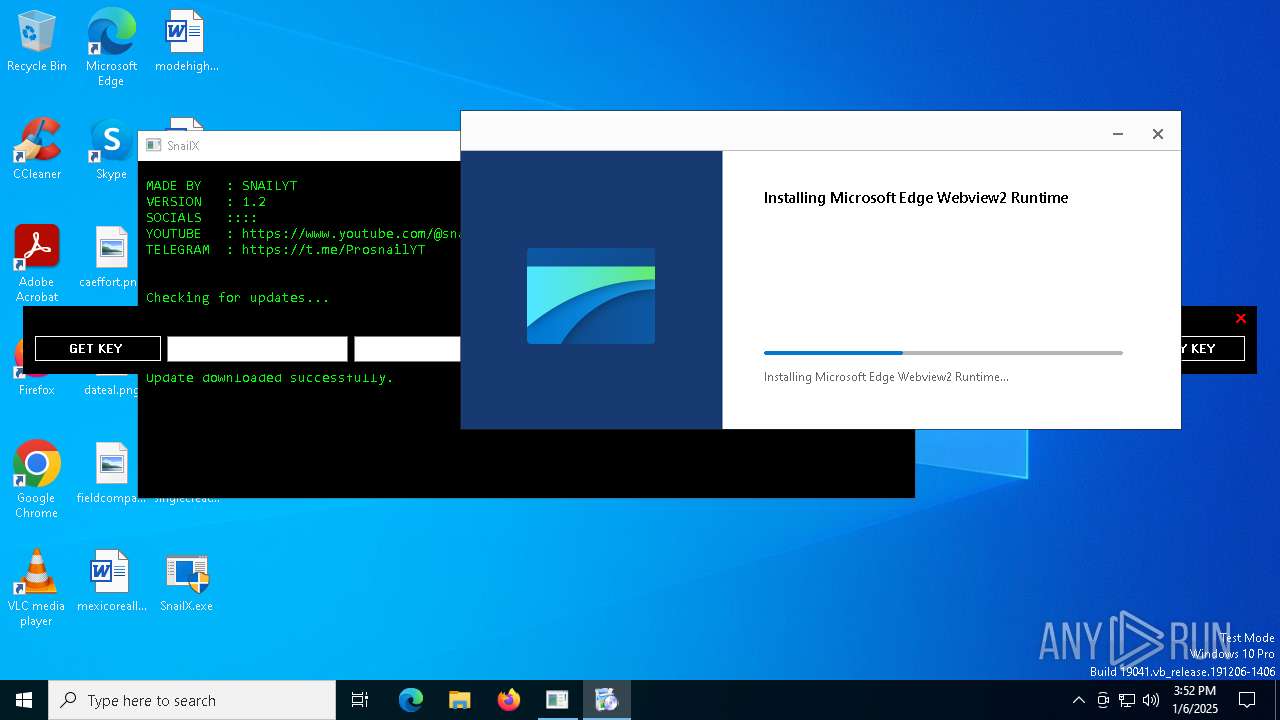
Task: Open Microsoft Edge desktop shortcut
Action: pyautogui.click(x=111, y=48)
